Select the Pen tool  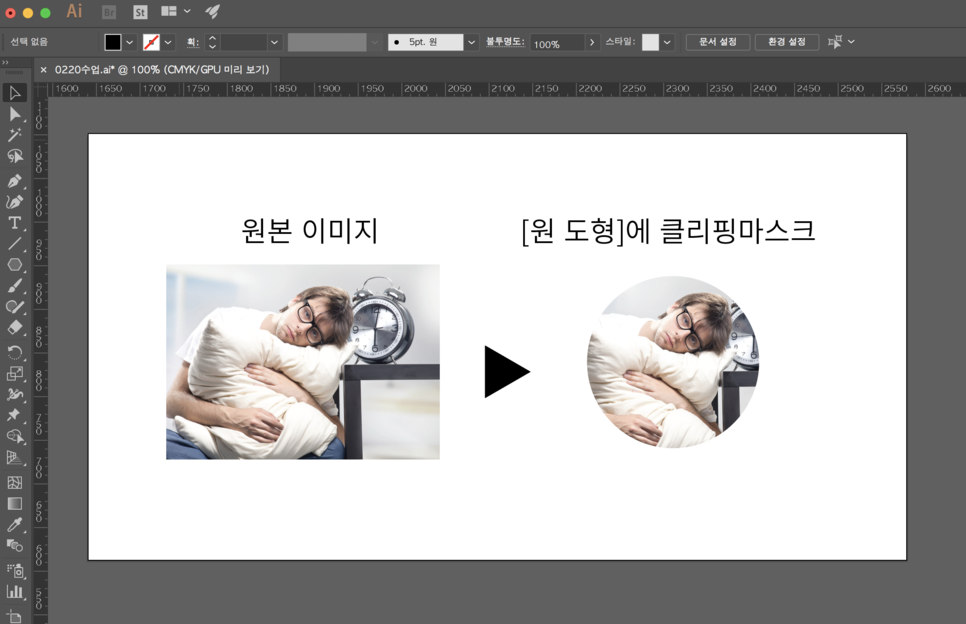click(15, 181)
